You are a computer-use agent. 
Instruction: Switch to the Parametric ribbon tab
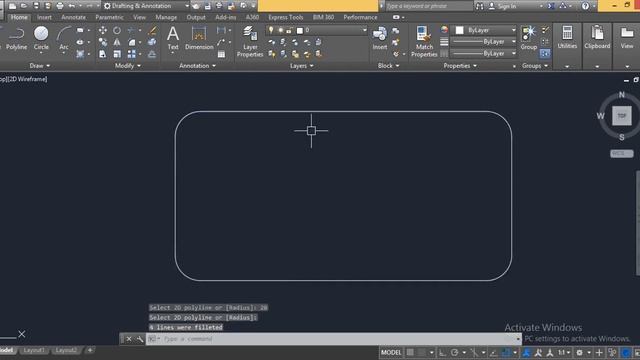click(x=109, y=17)
